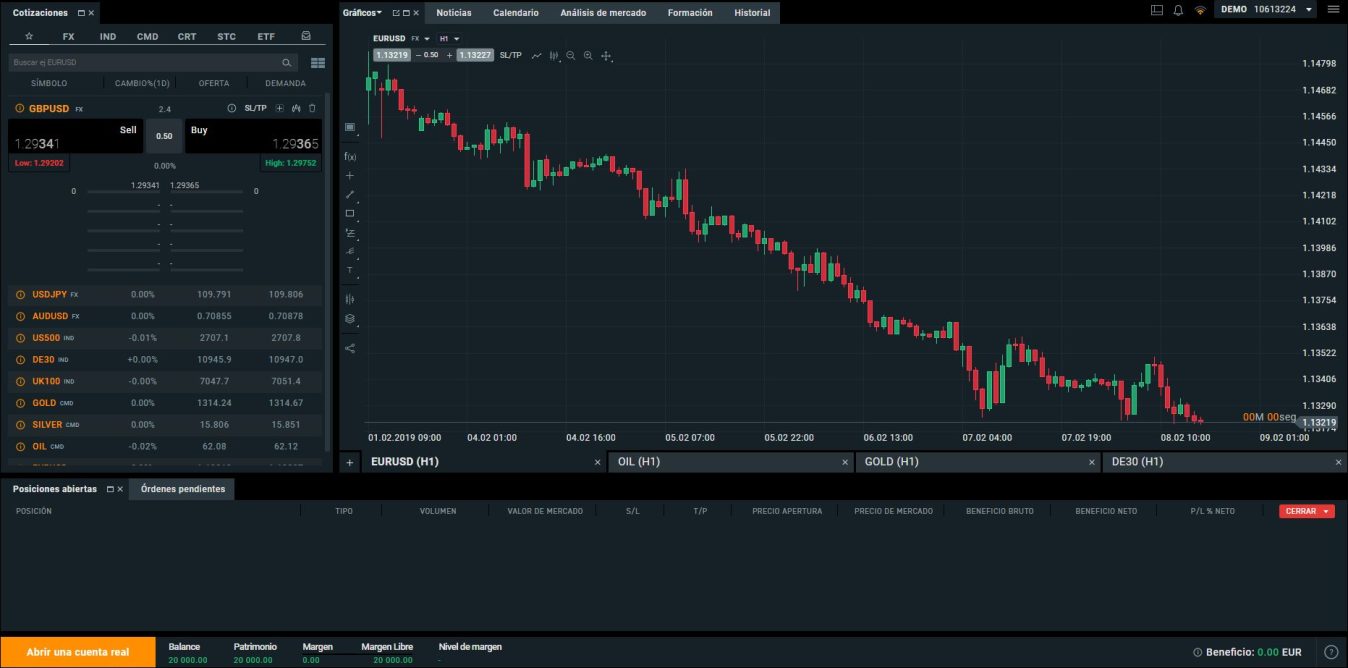Open the DEMO account dropdown
Screen dimensions: 1348x668
(1309, 10)
